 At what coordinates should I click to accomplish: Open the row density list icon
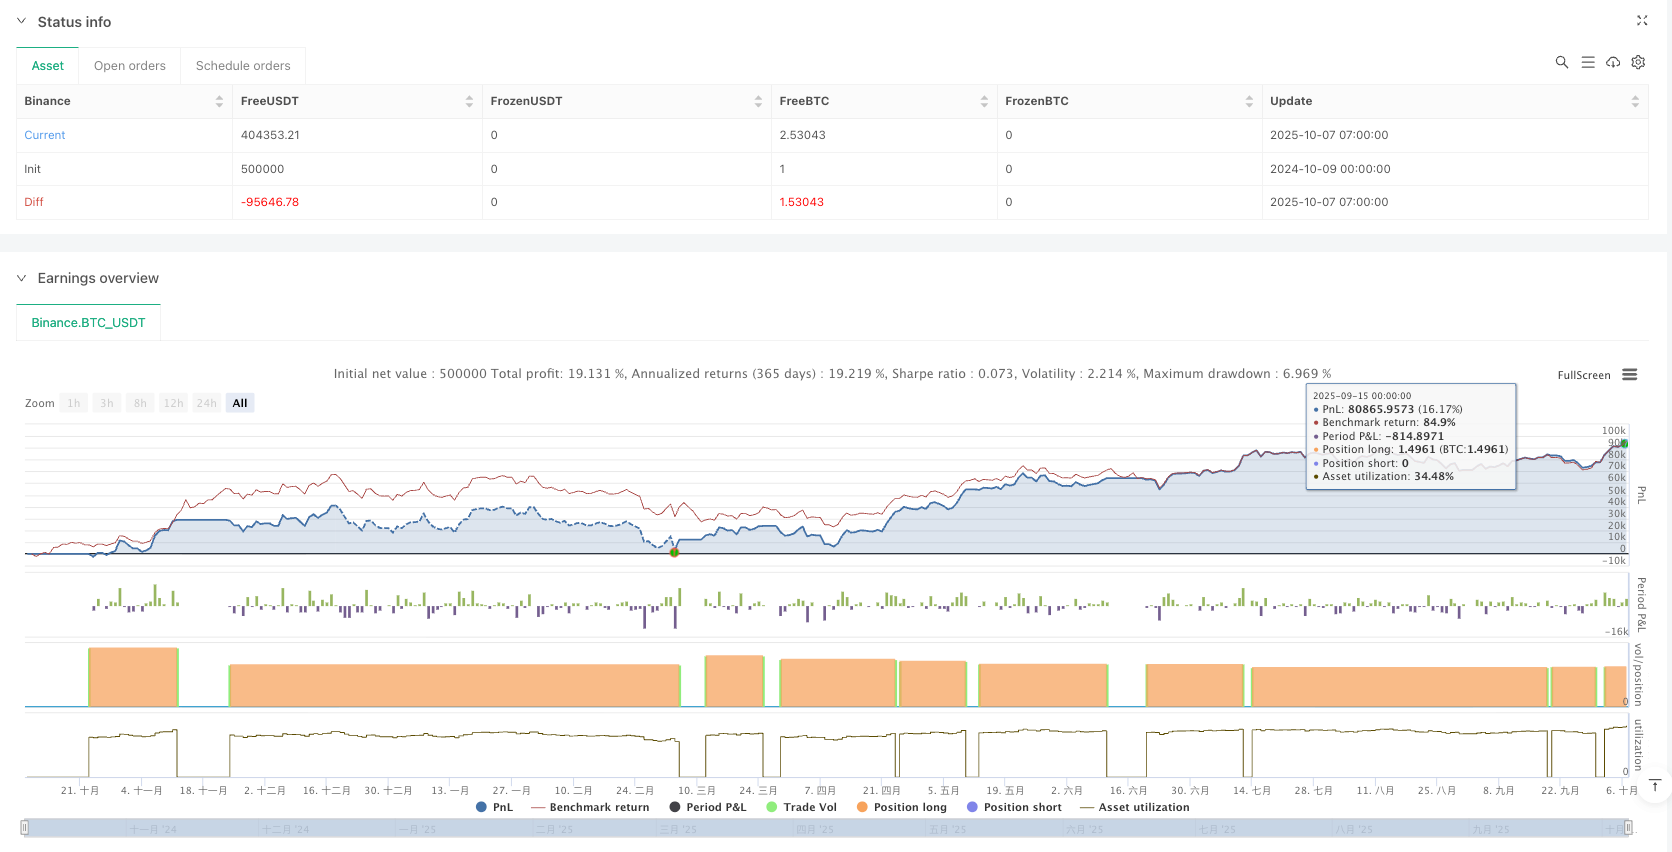(x=1587, y=62)
